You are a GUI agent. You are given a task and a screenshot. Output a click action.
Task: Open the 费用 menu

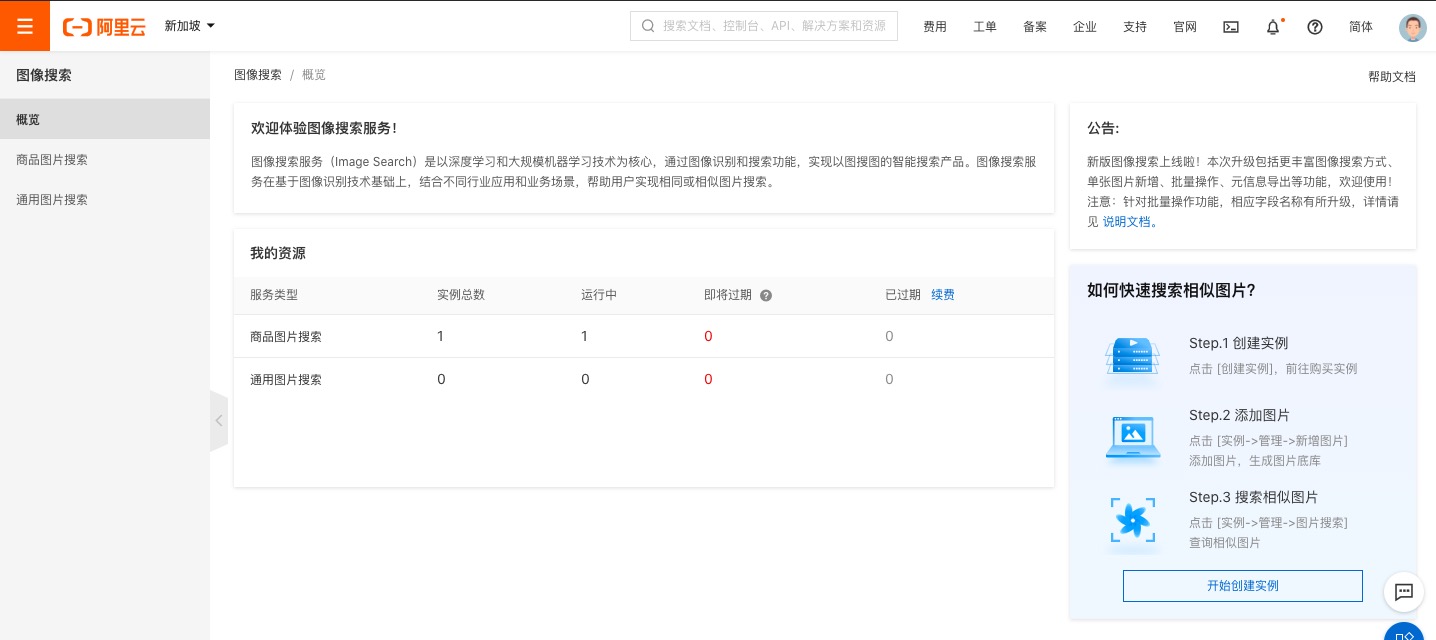(935, 27)
